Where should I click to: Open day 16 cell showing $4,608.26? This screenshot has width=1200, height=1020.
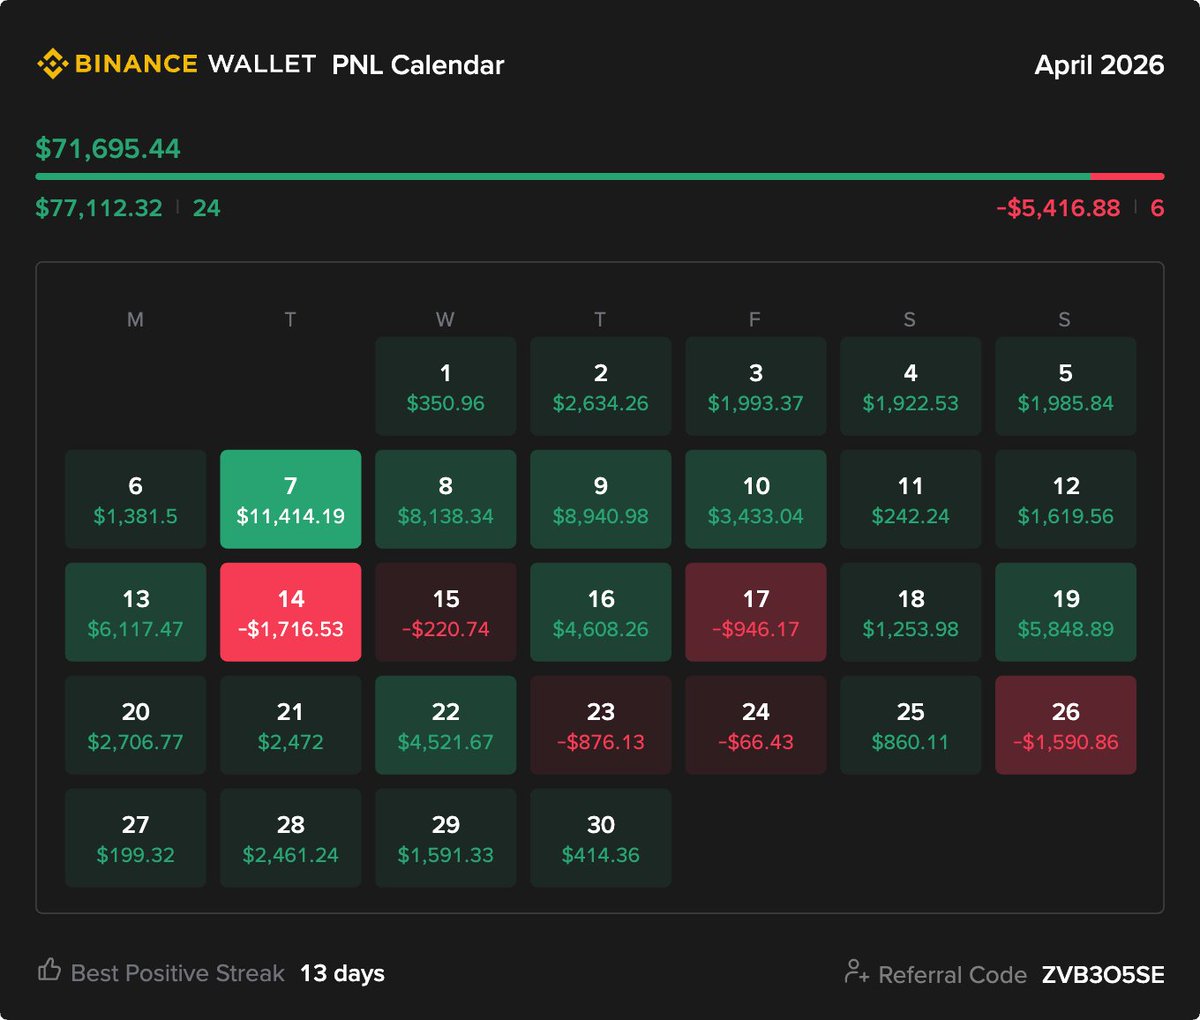point(601,612)
